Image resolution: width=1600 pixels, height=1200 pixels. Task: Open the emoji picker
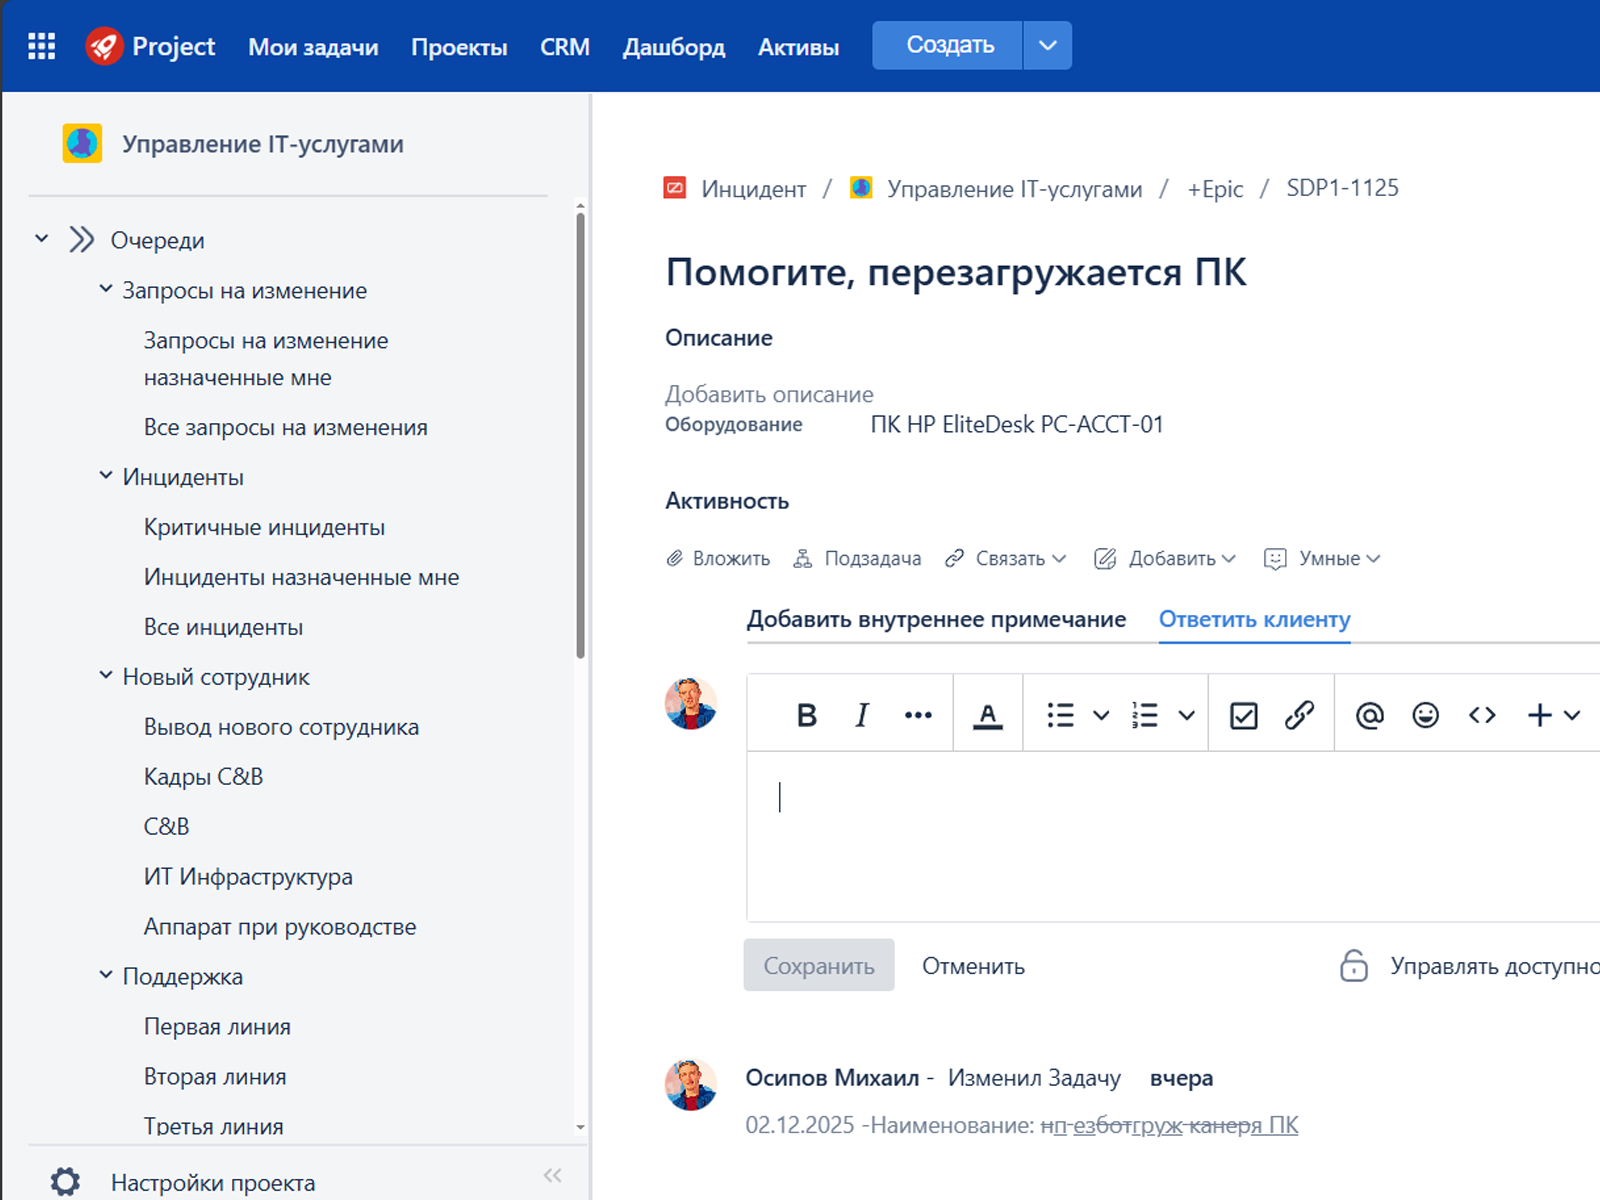[x=1425, y=715]
